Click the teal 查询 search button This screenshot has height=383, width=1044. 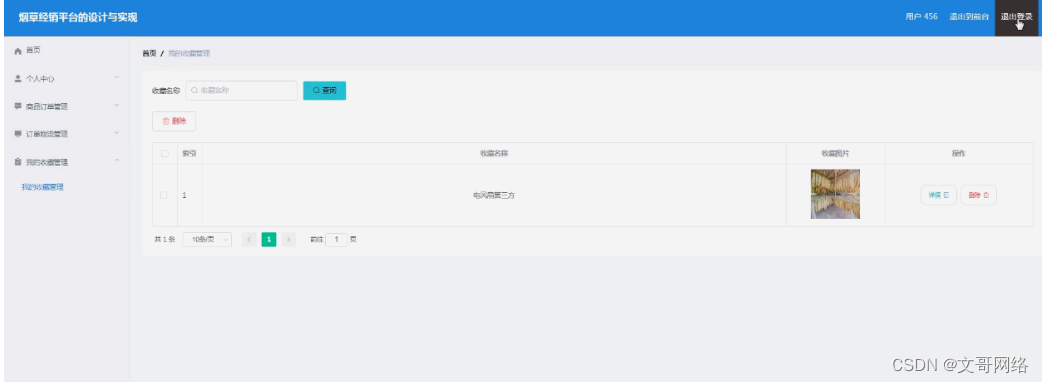(324, 91)
